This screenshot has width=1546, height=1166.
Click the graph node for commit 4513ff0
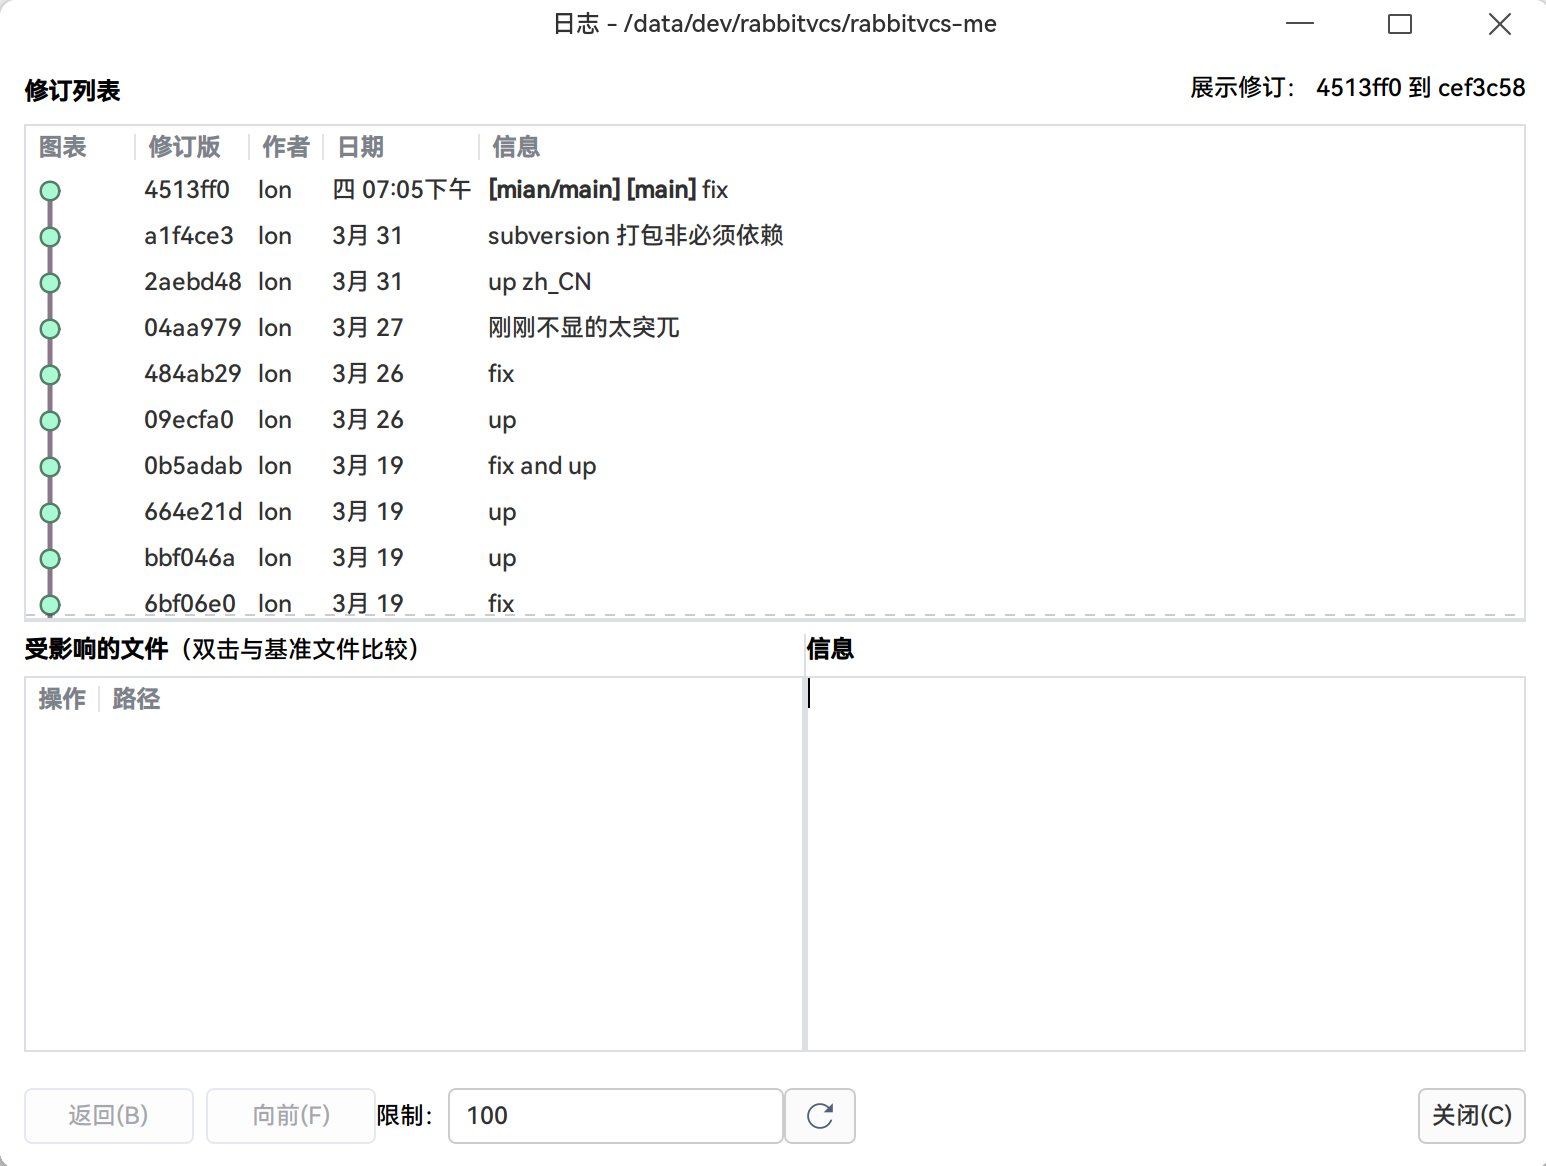tap(50, 189)
